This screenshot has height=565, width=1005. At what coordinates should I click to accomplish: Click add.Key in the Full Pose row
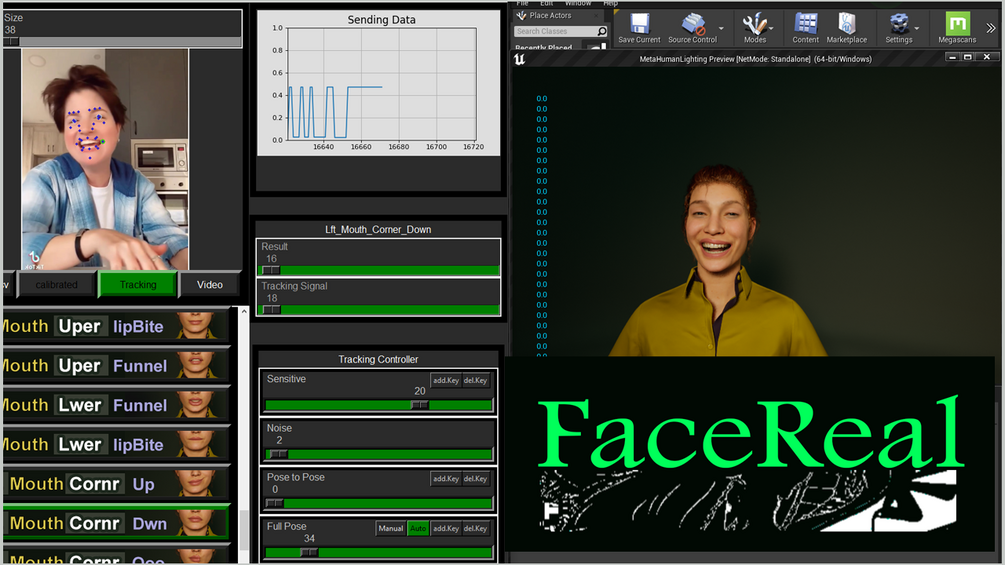[x=445, y=528]
